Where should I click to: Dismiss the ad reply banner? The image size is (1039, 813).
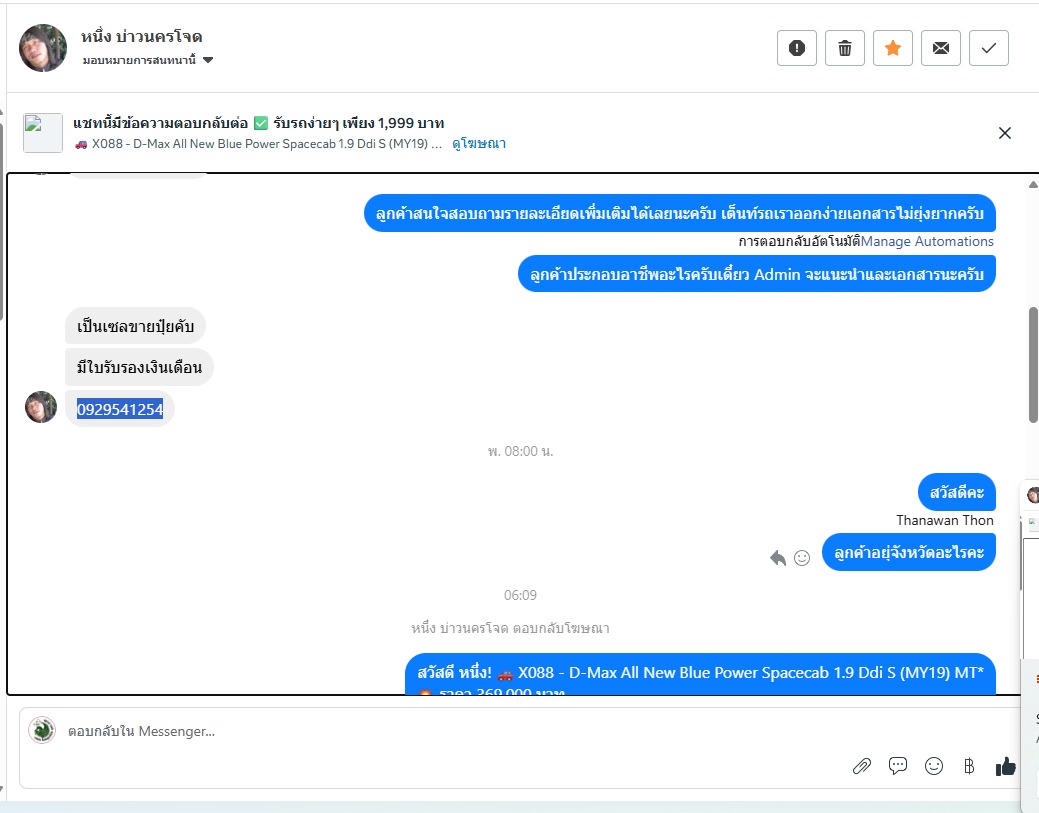point(1005,133)
